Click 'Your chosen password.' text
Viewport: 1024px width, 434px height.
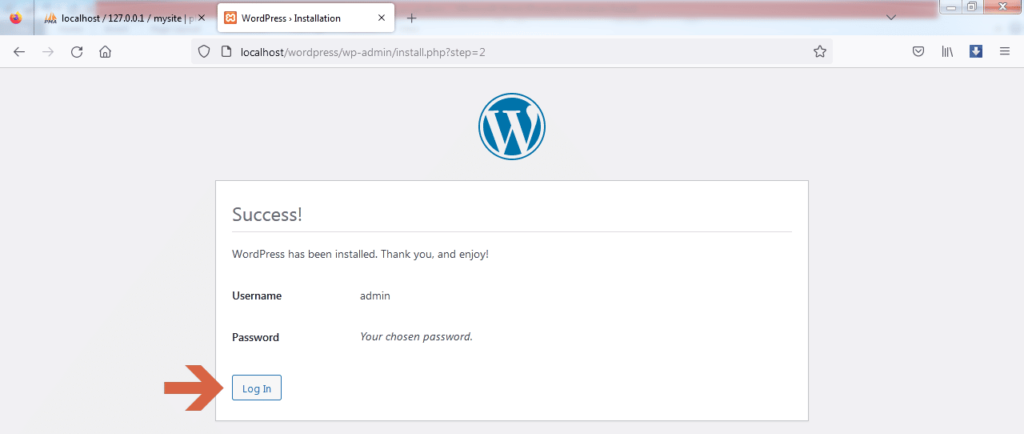click(x=416, y=337)
